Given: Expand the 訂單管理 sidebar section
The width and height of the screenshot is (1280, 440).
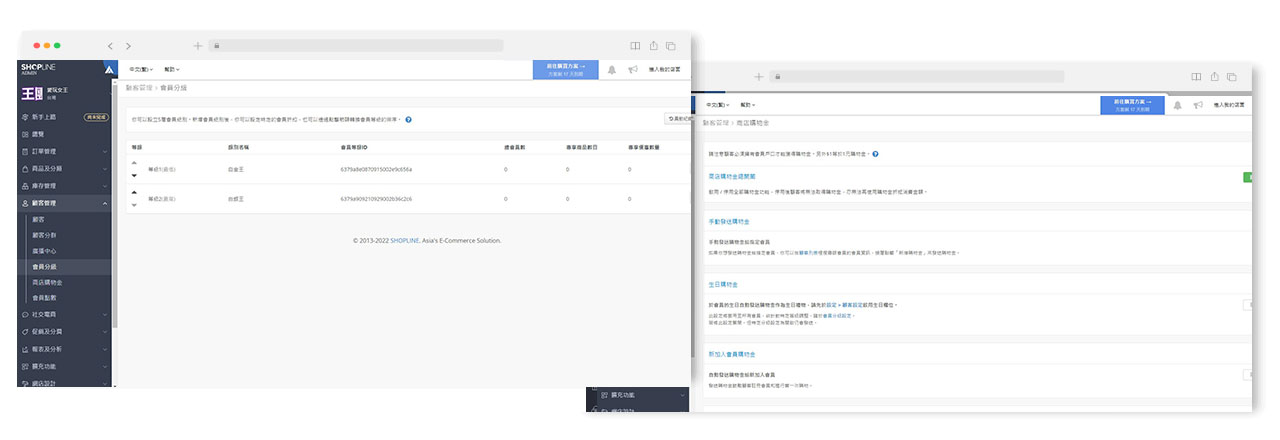Looking at the screenshot, I should pos(60,151).
